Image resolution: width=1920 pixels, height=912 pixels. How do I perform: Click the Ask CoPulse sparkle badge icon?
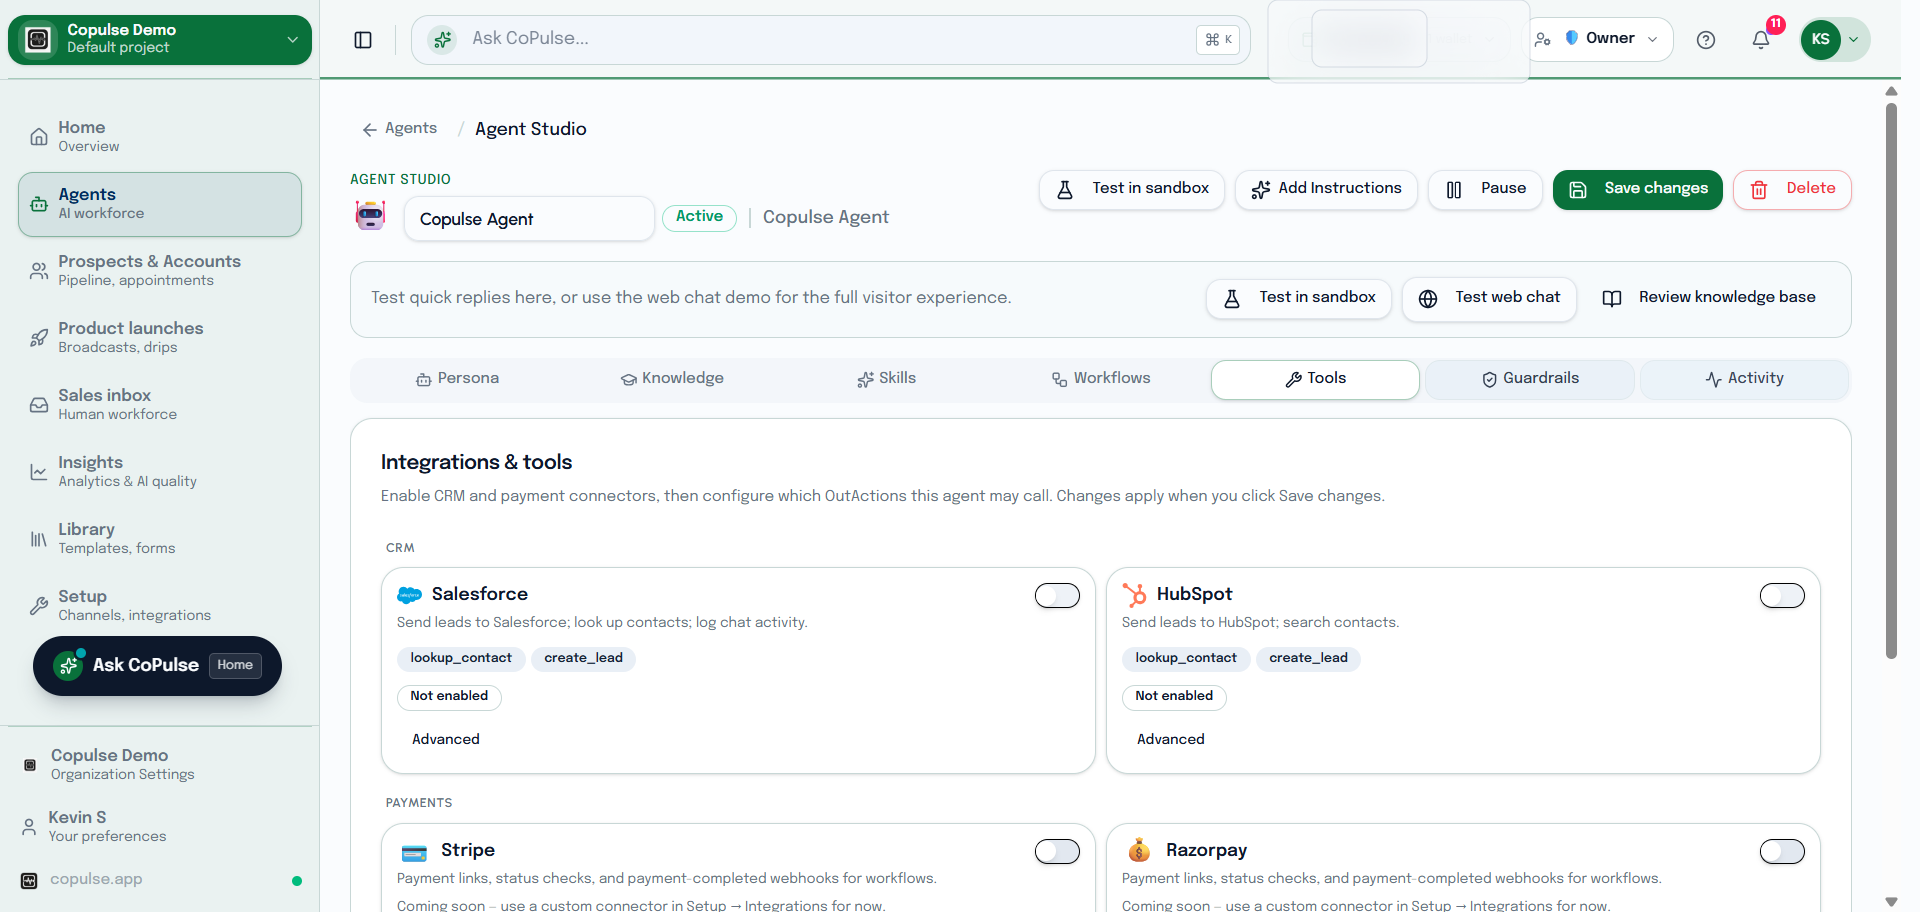point(68,666)
